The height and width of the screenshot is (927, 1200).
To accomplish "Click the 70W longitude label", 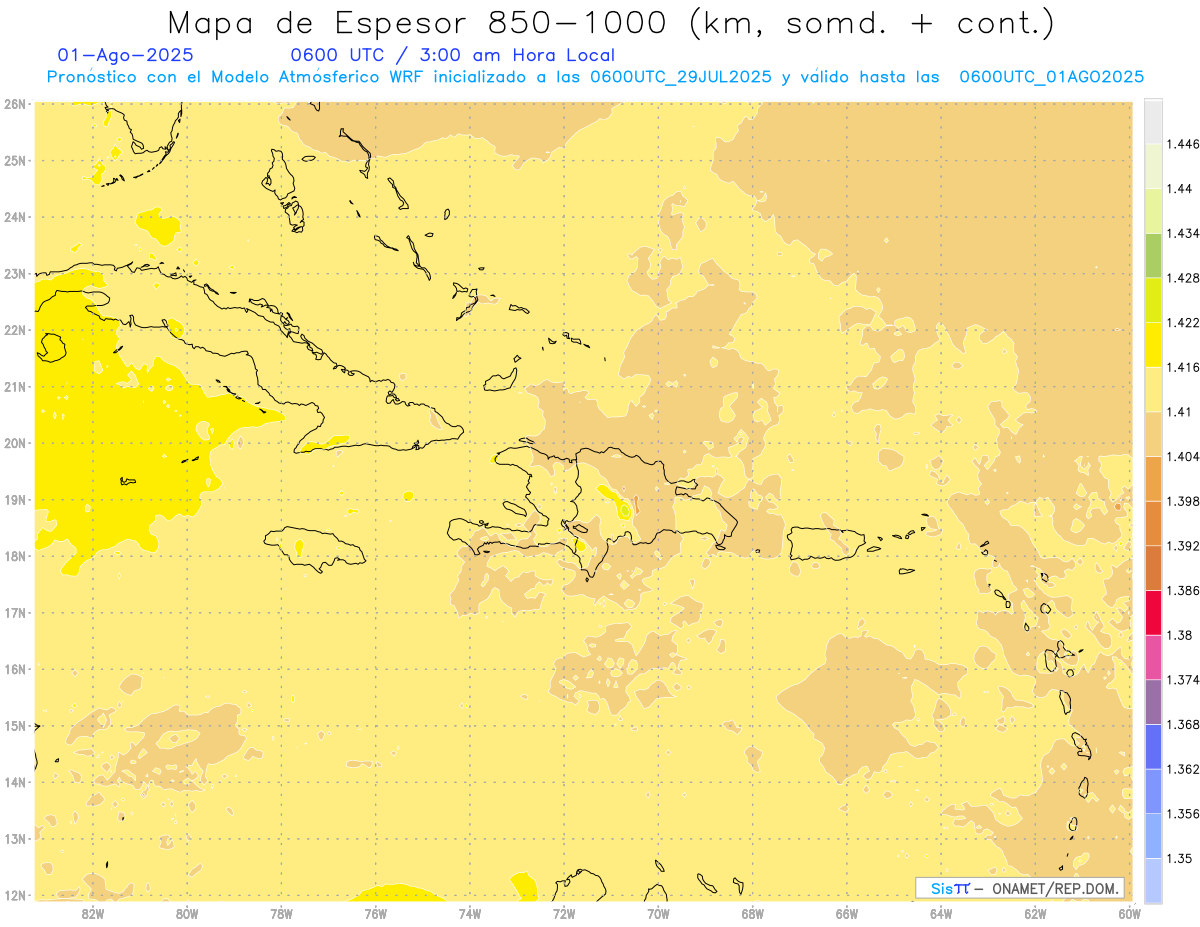I will click(658, 913).
